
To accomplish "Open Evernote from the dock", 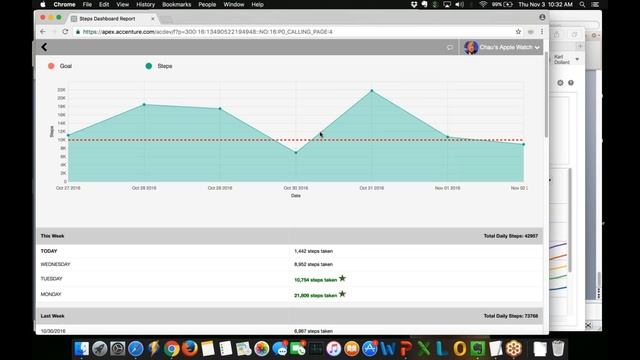I will (477, 349).
